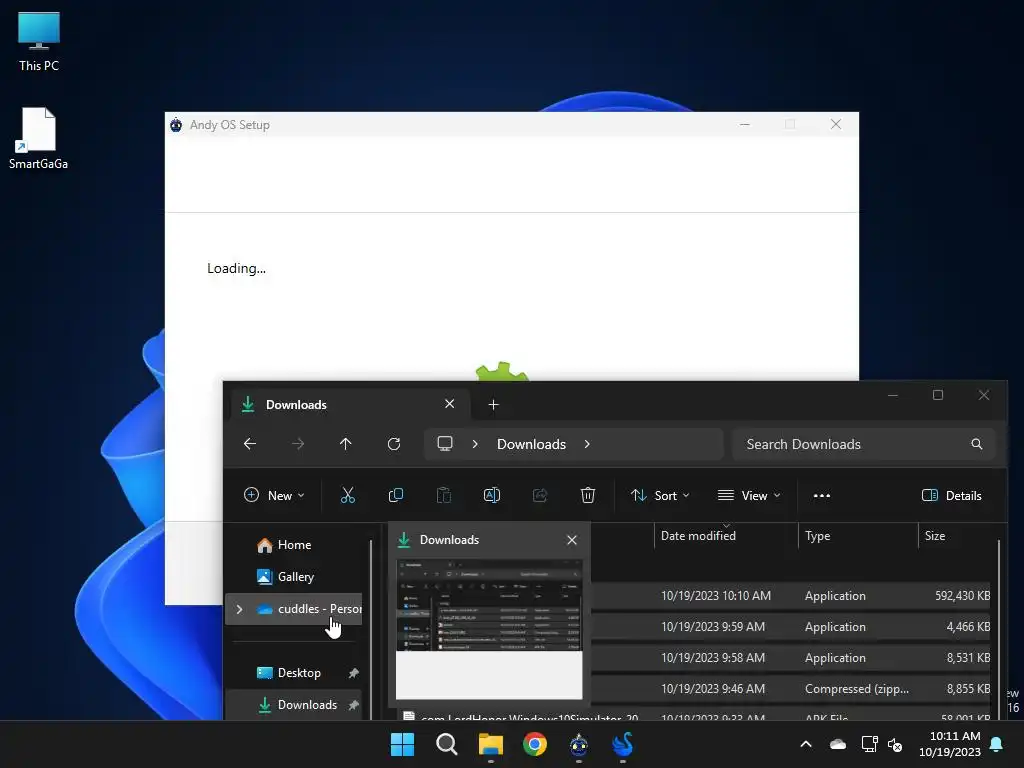Open the View dropdown
This screenshot has width=1024, height=768.
coord(749,496)
